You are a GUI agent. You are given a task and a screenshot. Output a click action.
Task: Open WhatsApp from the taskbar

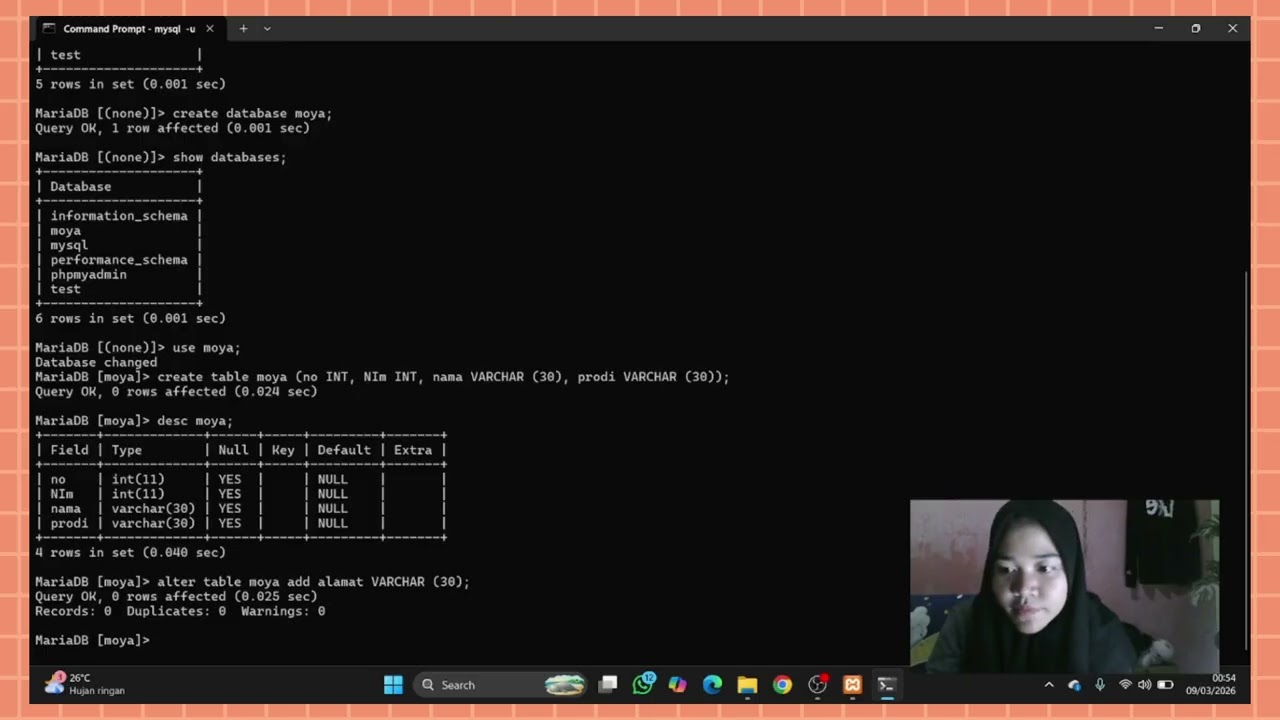pyautogui.click(x=643, y=684)
